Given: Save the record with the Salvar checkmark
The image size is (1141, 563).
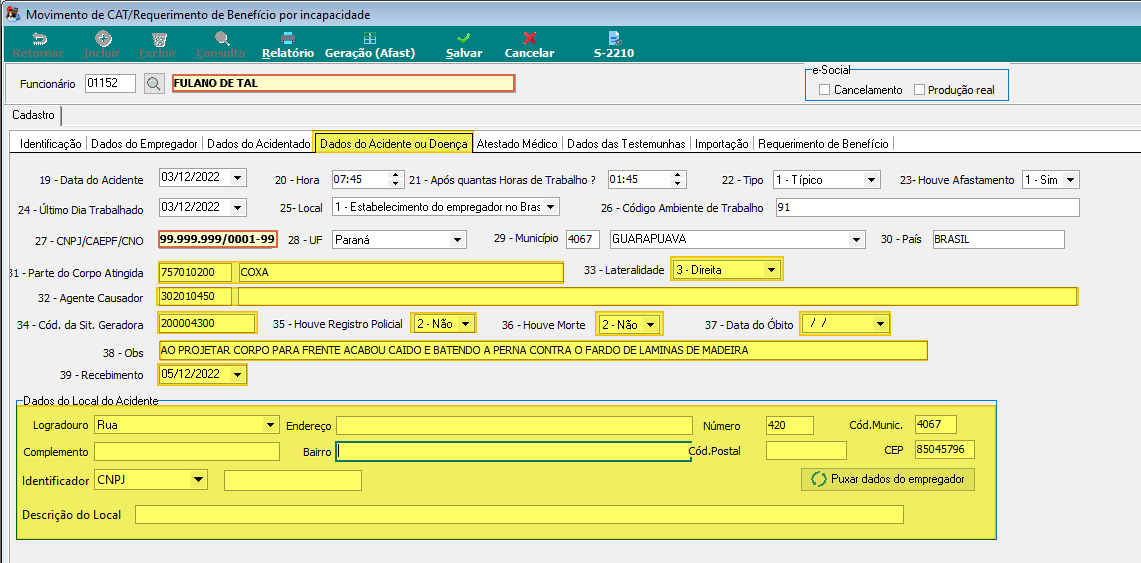Looking at the screenshot, I should pos(464,39).
